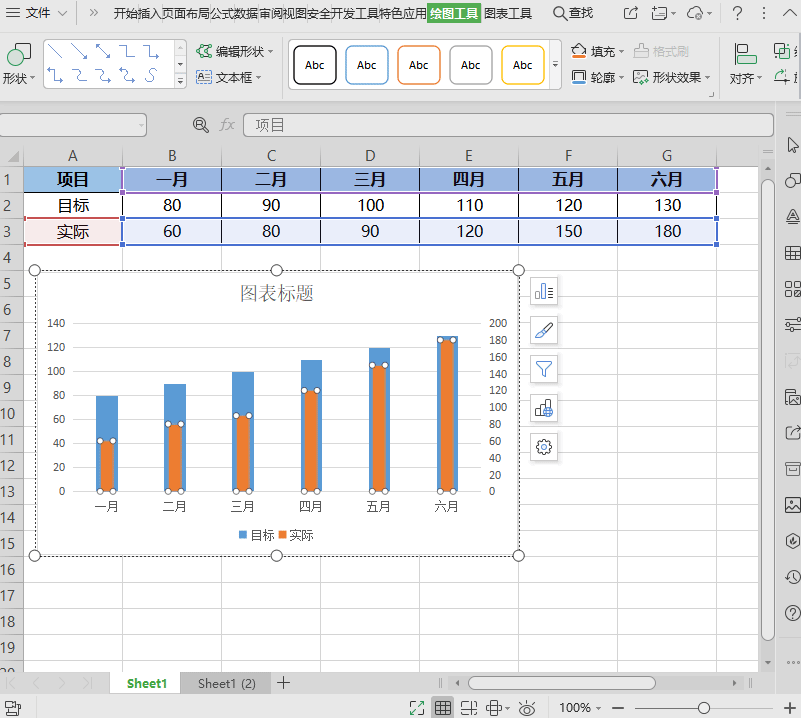
Task: Click the zoom magnifier icon beside fx
Action: [200, 125]
